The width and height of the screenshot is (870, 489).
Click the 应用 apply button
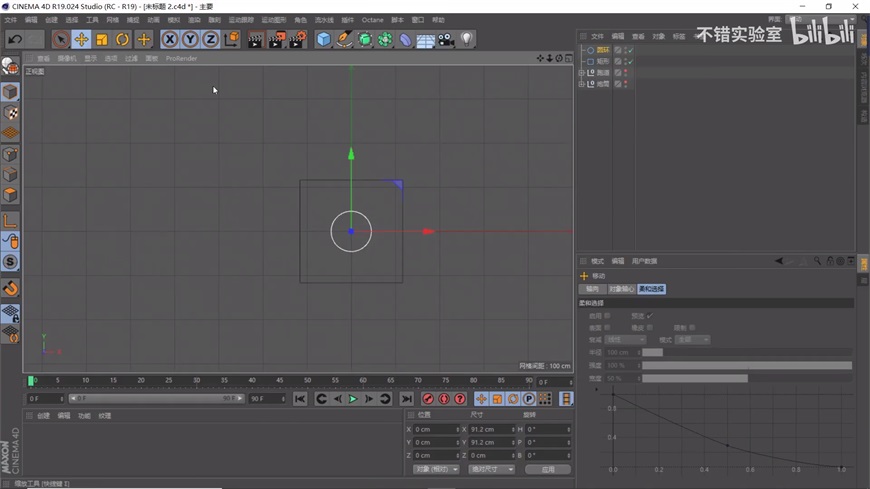pyautogui.click(x=547, y=469)
